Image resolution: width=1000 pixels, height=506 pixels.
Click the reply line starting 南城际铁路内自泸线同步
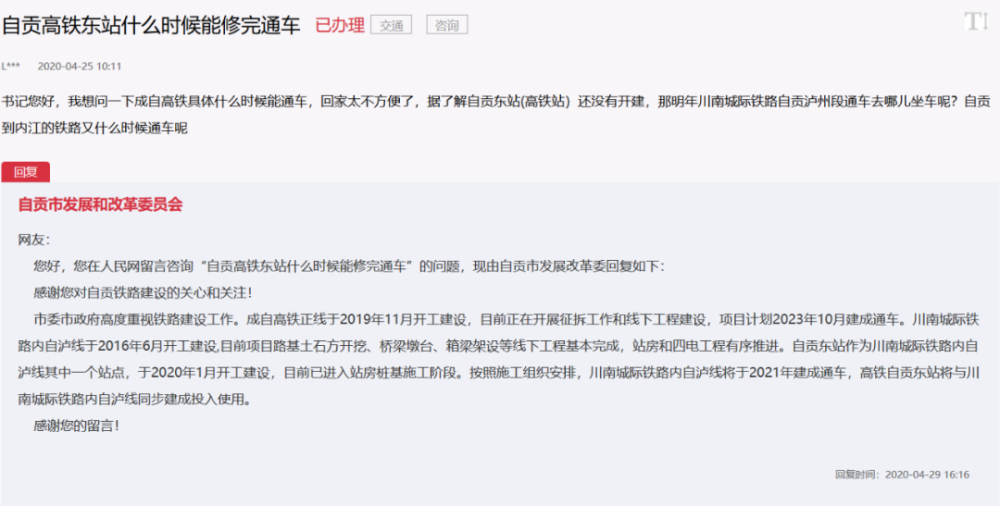(134, 399)
